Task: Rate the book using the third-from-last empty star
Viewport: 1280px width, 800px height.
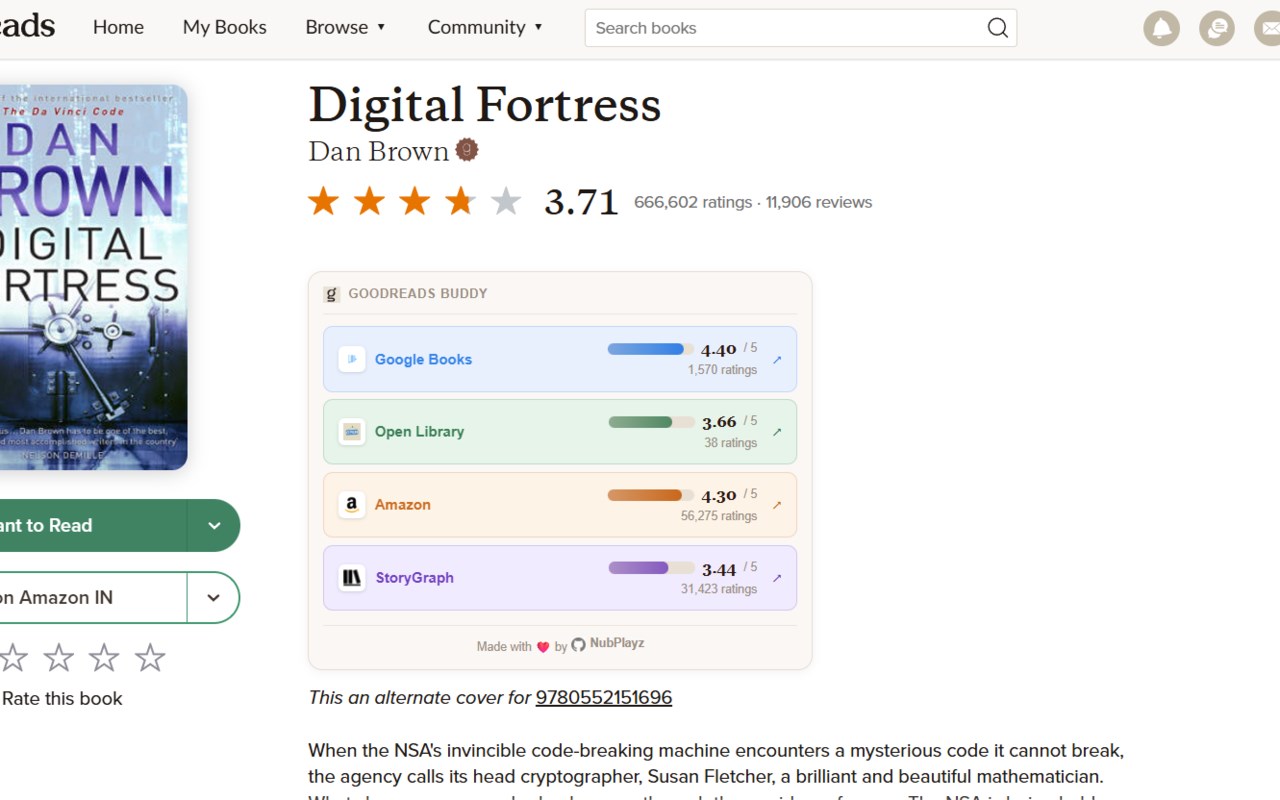Action: click(59, 658)
